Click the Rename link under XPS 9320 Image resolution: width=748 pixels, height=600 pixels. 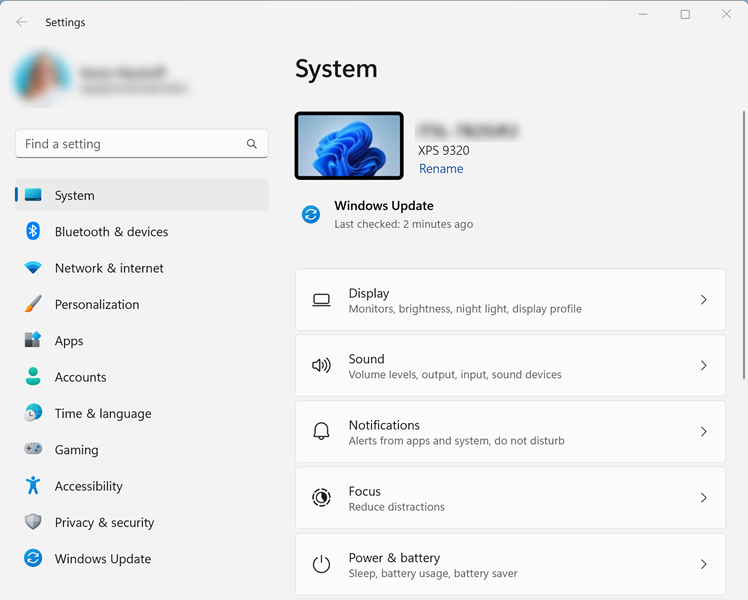click(441, 169)
